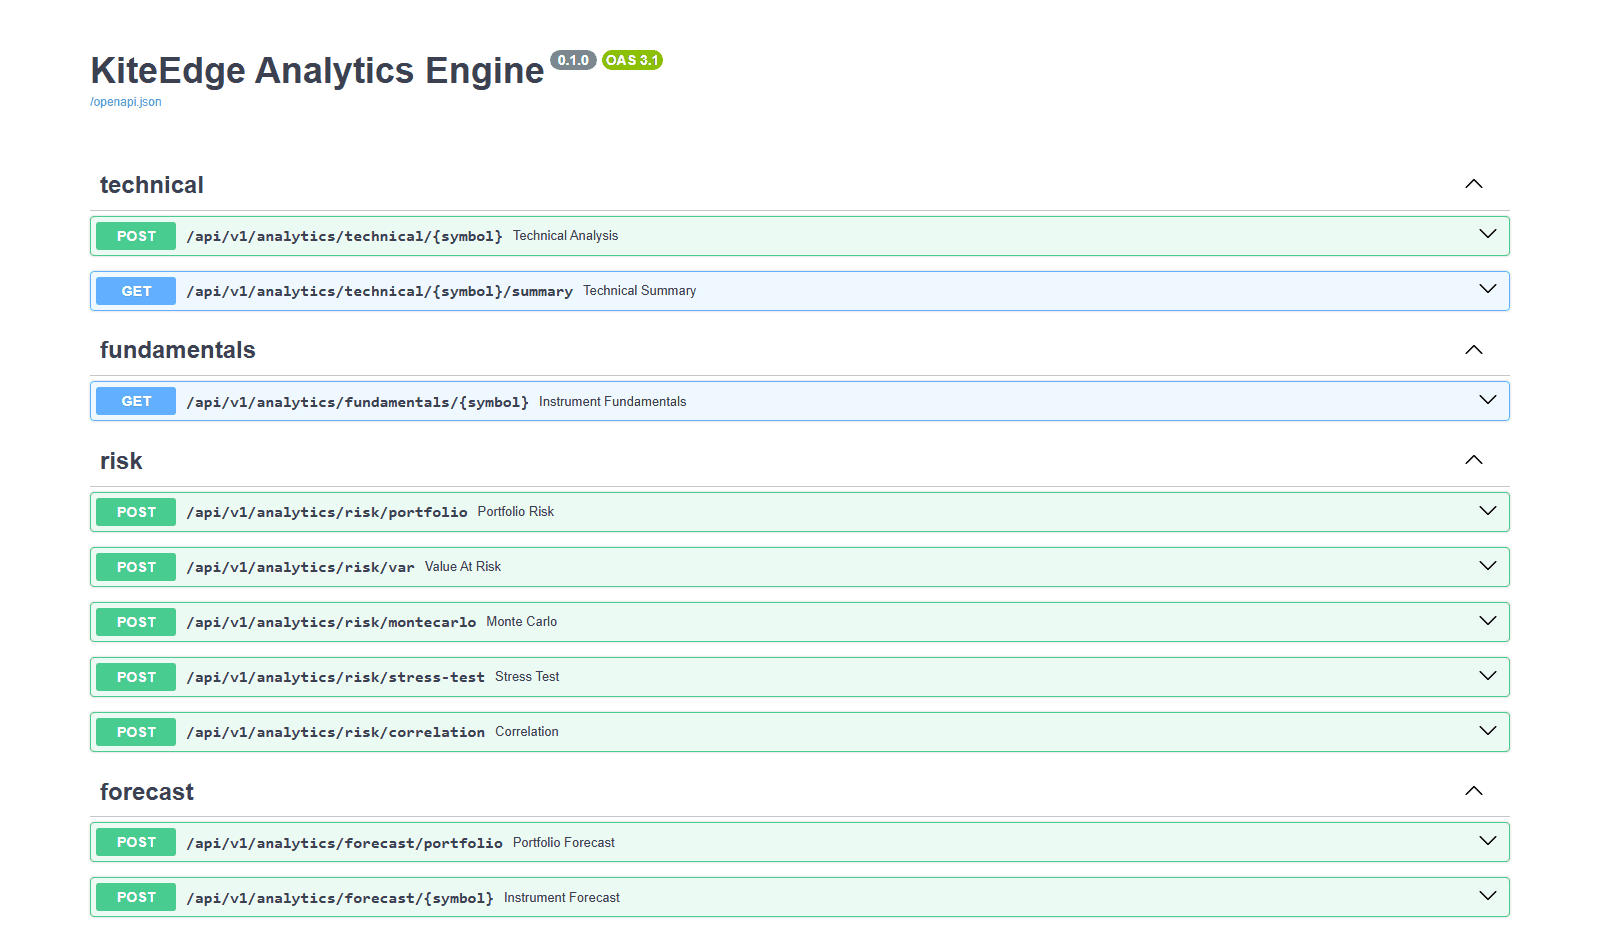Open the /openapi.json link

click(126, 102)
